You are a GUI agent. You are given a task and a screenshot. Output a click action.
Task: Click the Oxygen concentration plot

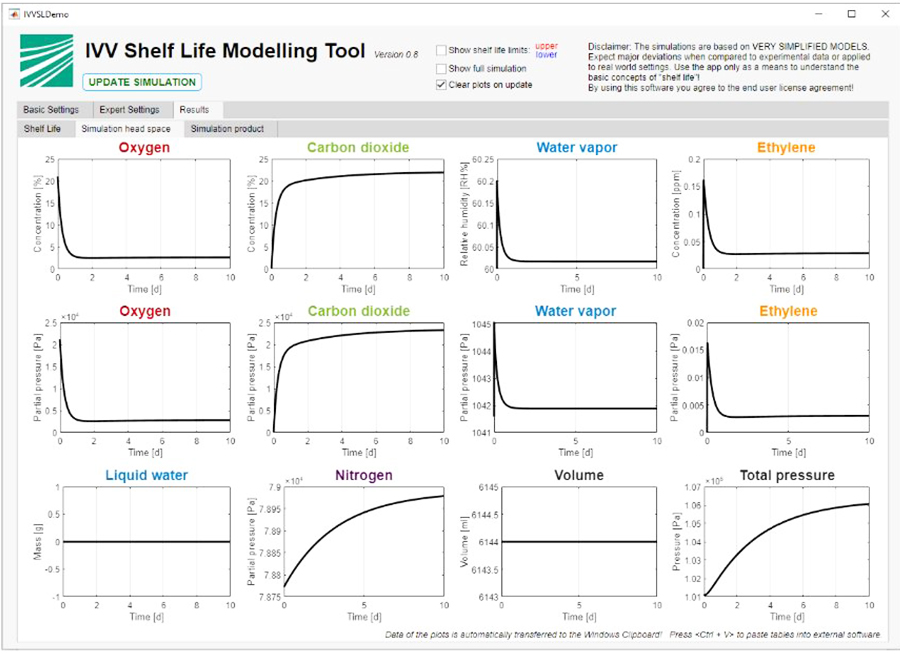pos(144,214)
